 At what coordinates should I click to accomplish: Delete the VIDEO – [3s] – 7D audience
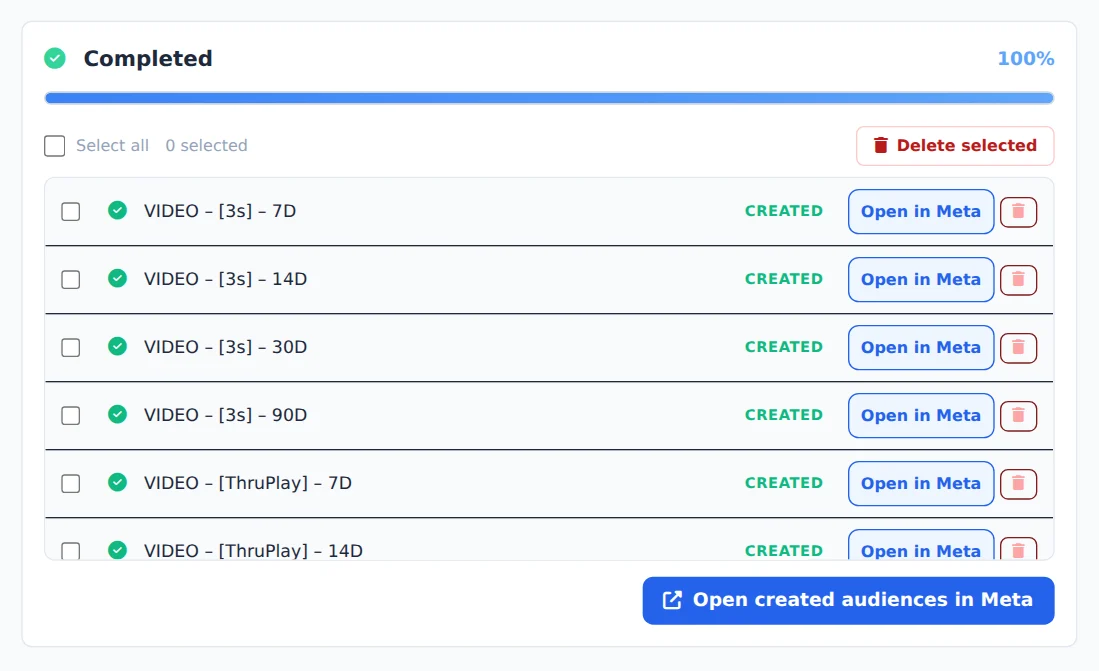click(1018, 212)
